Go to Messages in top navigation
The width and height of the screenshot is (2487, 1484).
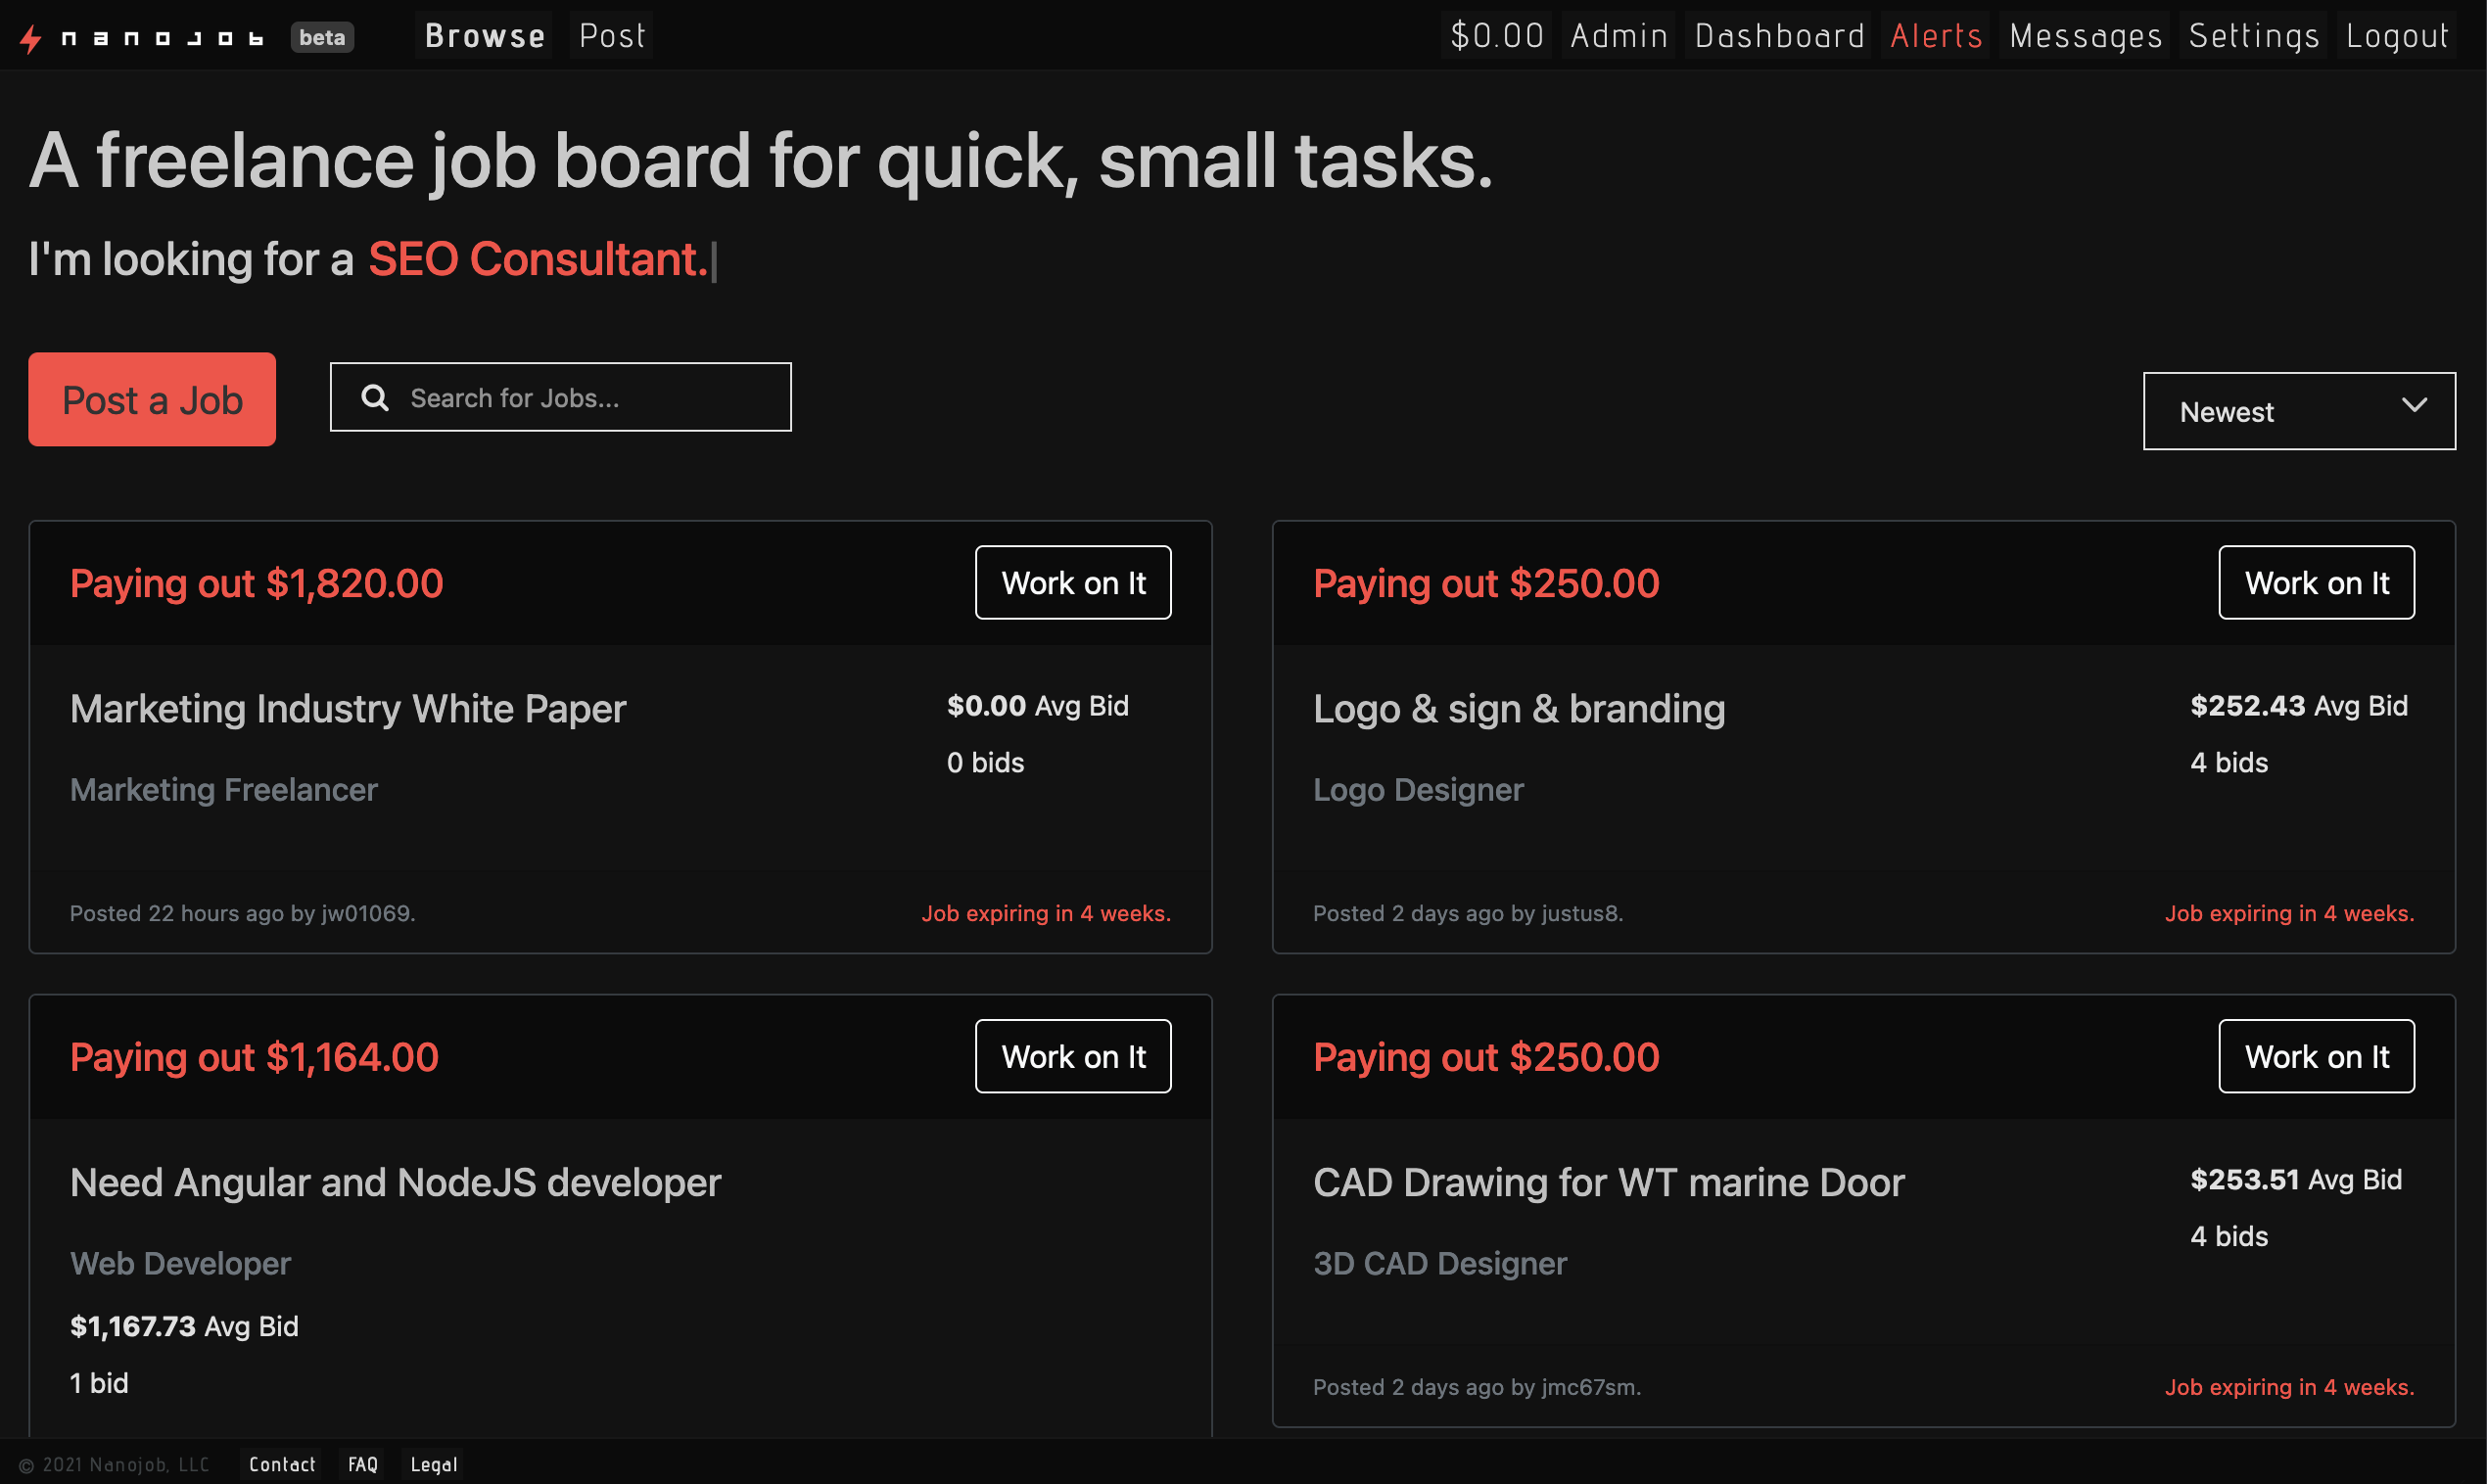tap(2085, 36)
